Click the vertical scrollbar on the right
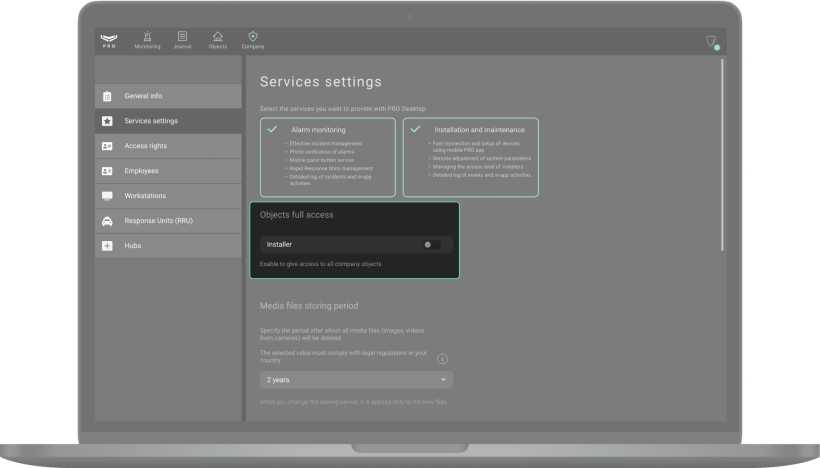This screenshot has width=820, height=468. [722, 200]
